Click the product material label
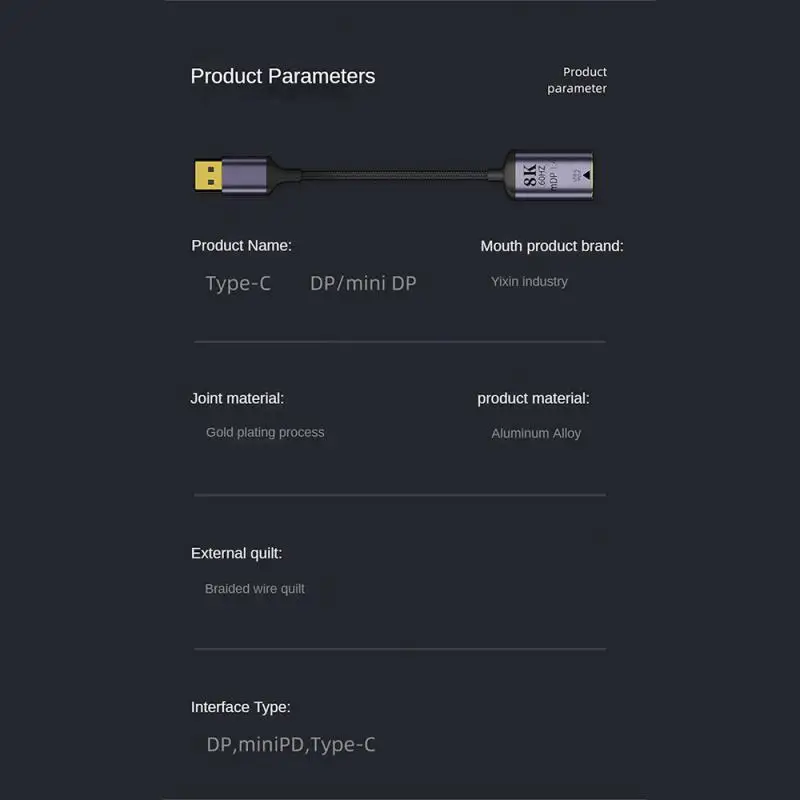 pos(533,398)
